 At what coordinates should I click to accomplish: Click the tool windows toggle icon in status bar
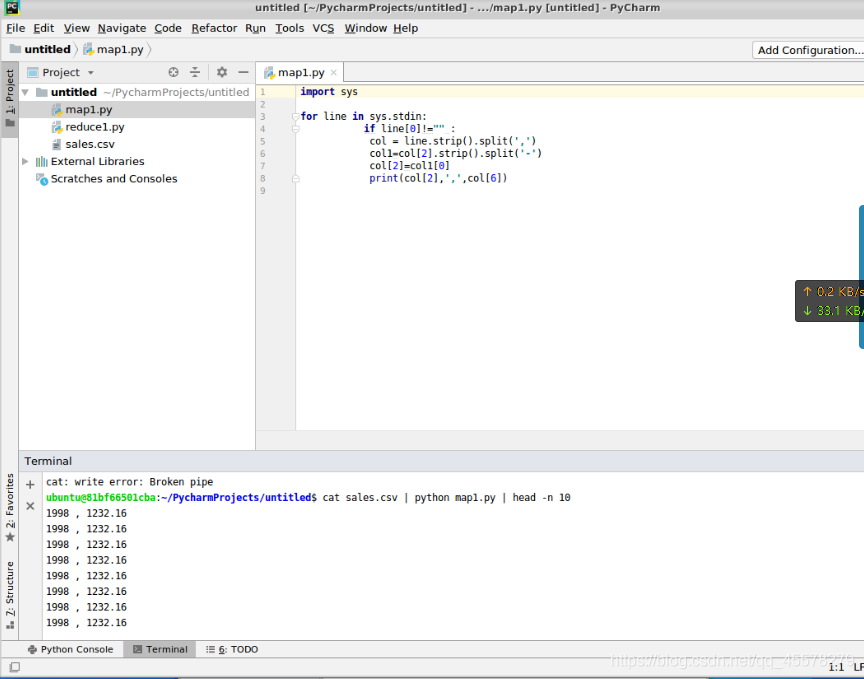(15, 667)
